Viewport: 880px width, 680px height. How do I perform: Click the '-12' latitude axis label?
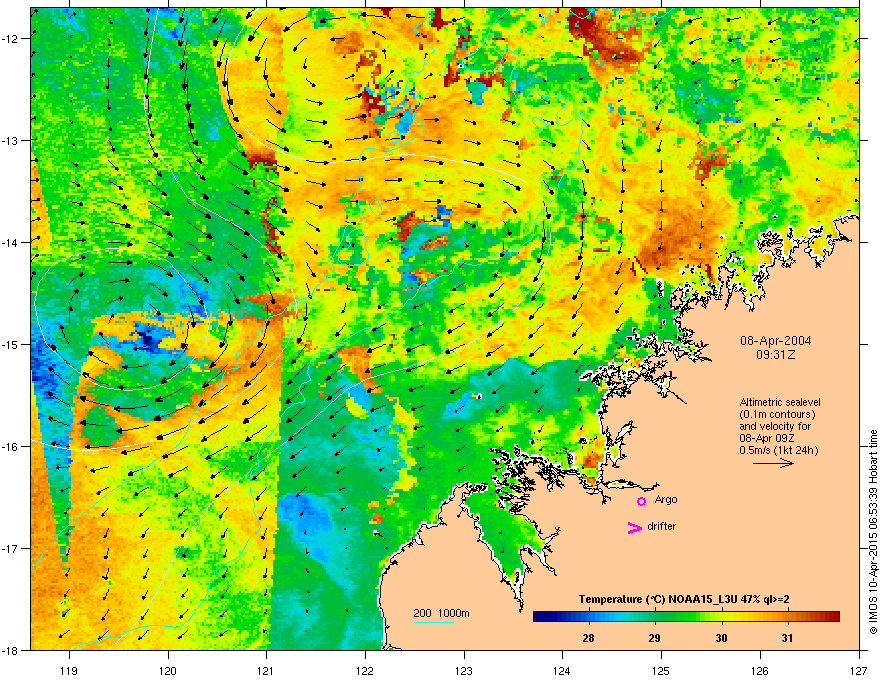pyautogui.click(x=11, y=39)
